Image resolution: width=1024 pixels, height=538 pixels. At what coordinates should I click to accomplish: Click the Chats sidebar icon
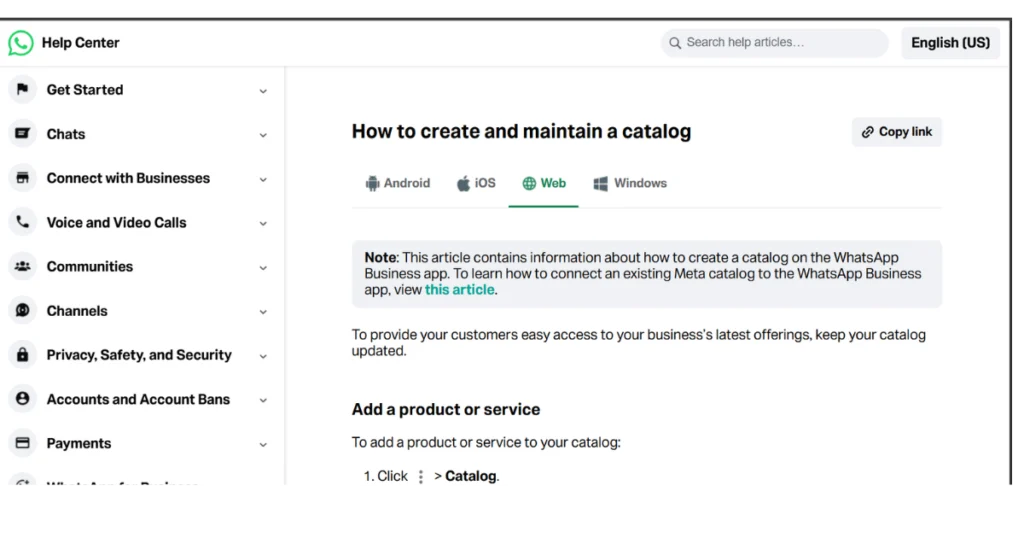[22, 133]
